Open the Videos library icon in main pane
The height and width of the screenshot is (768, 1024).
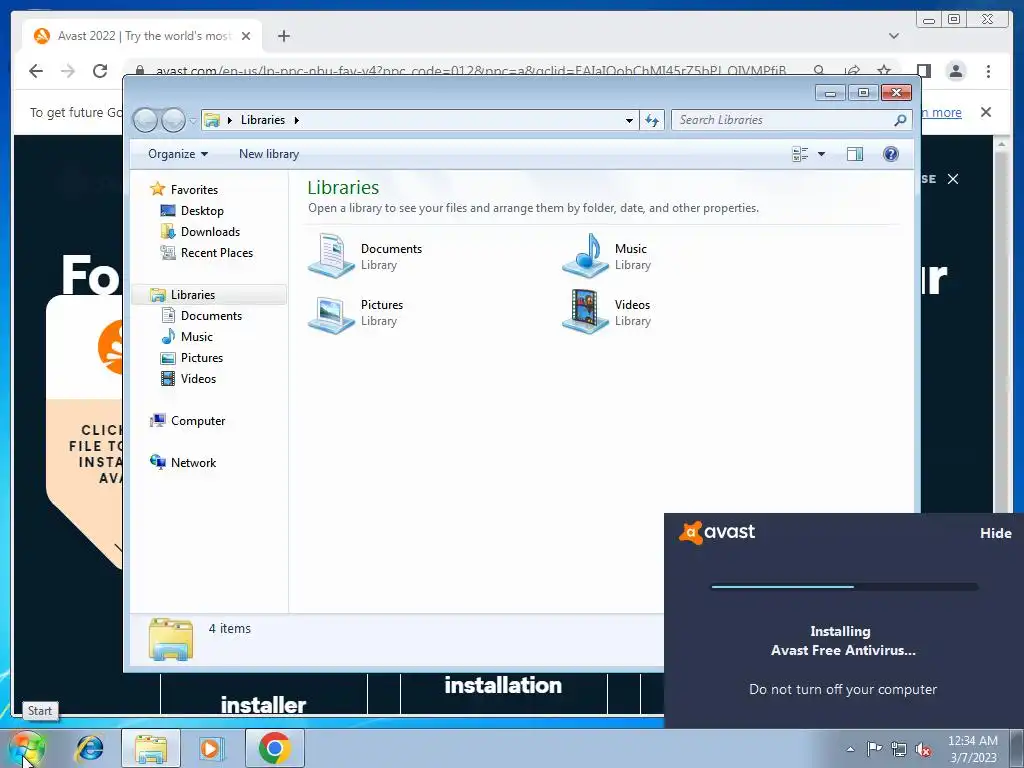[x=586, y=312]
